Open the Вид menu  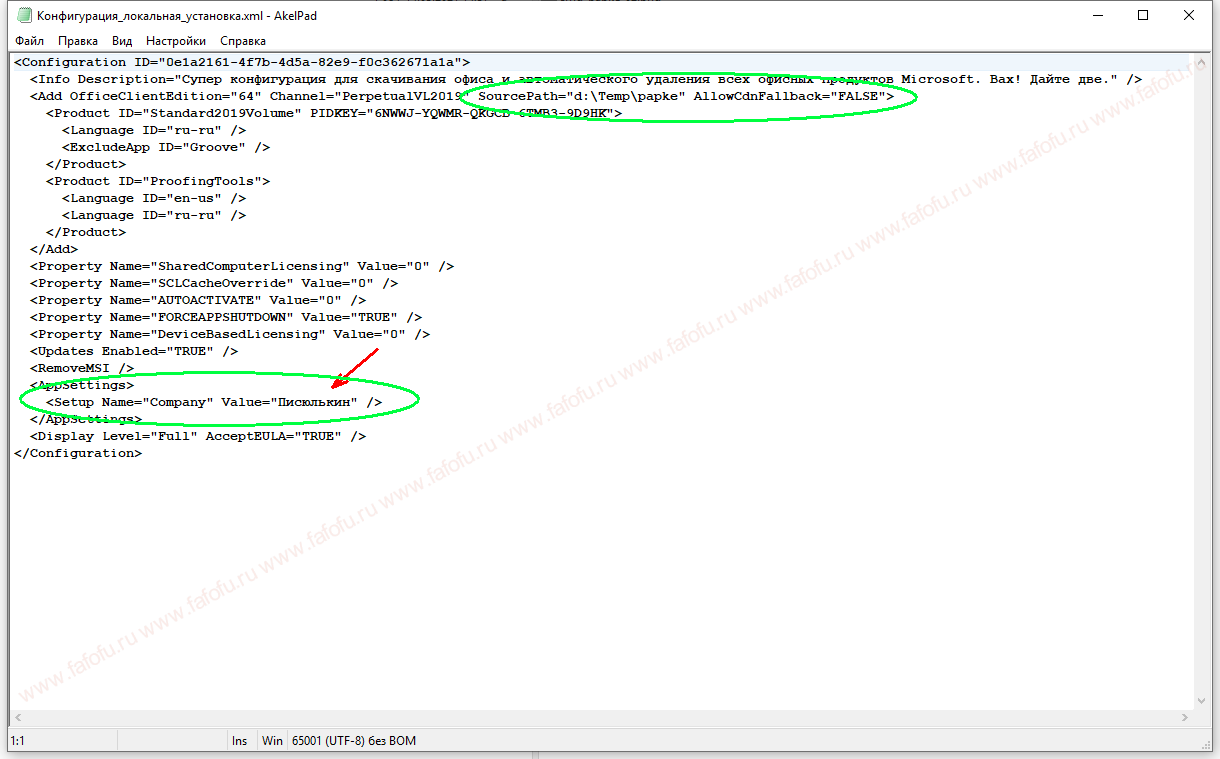click(x=122, y=41)
